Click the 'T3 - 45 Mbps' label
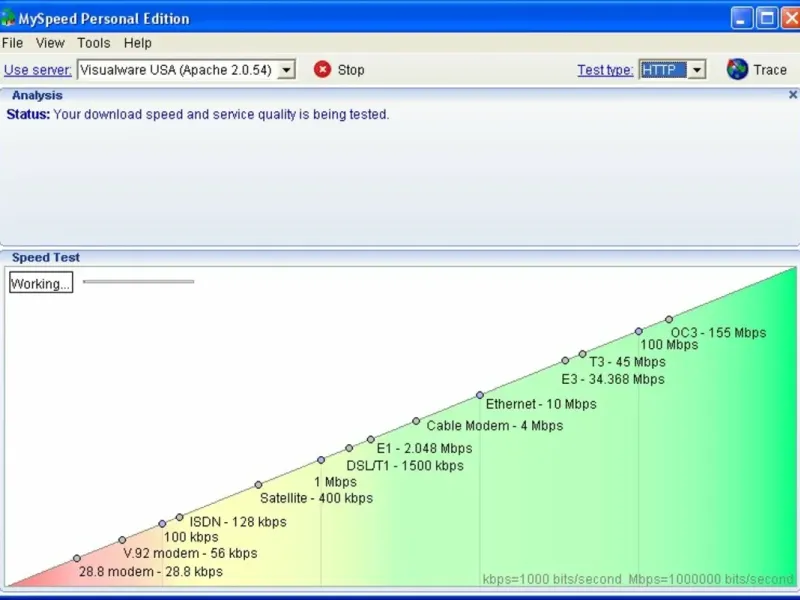The height and width of the screenshot is (600, 800). coord(628,362)
